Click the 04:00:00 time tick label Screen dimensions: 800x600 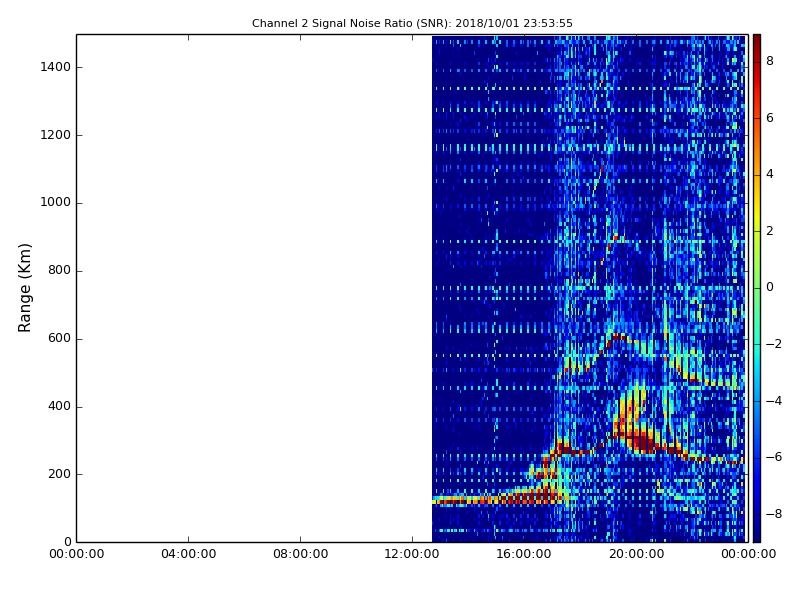point(188,554)
